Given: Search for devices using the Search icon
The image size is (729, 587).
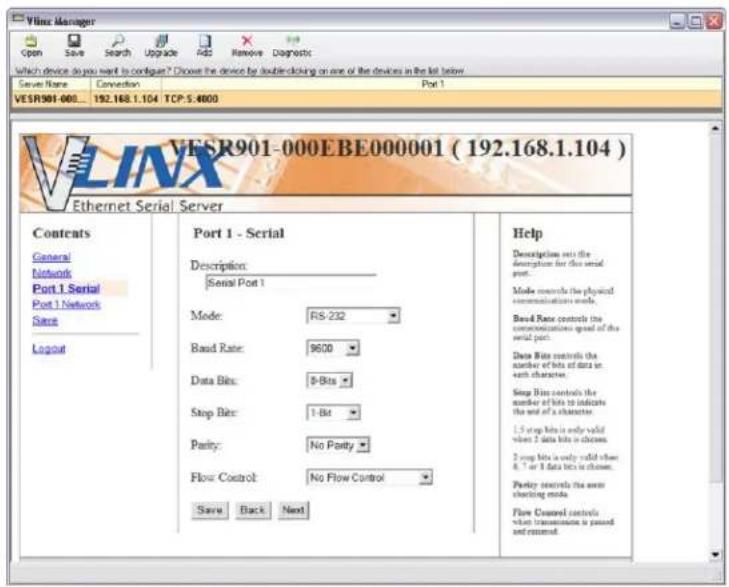Looking at the screenshot, I should [x=117, y=46].
